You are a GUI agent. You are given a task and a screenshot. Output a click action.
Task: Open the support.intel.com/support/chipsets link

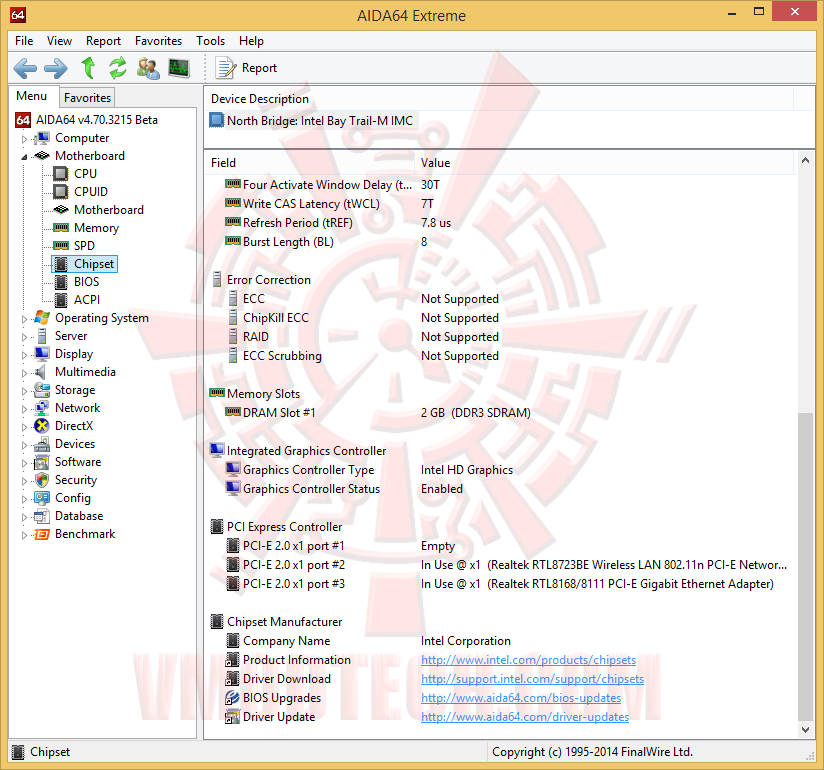[x=532, y=679]
